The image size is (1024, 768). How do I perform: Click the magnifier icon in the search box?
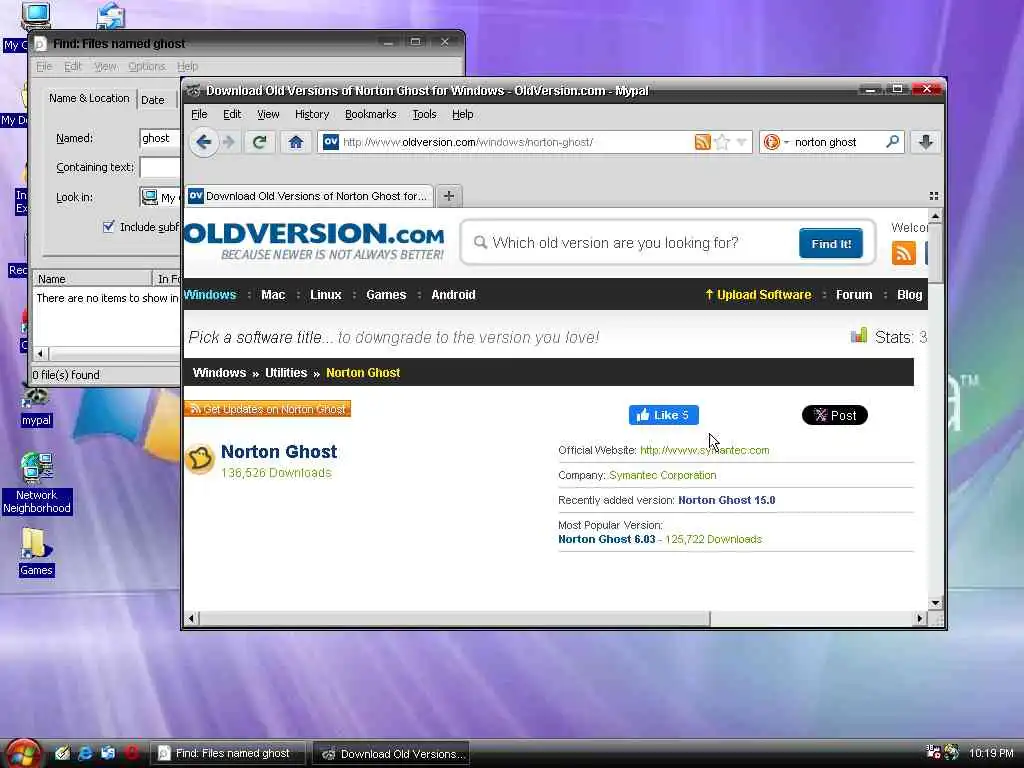click(892, 142)
